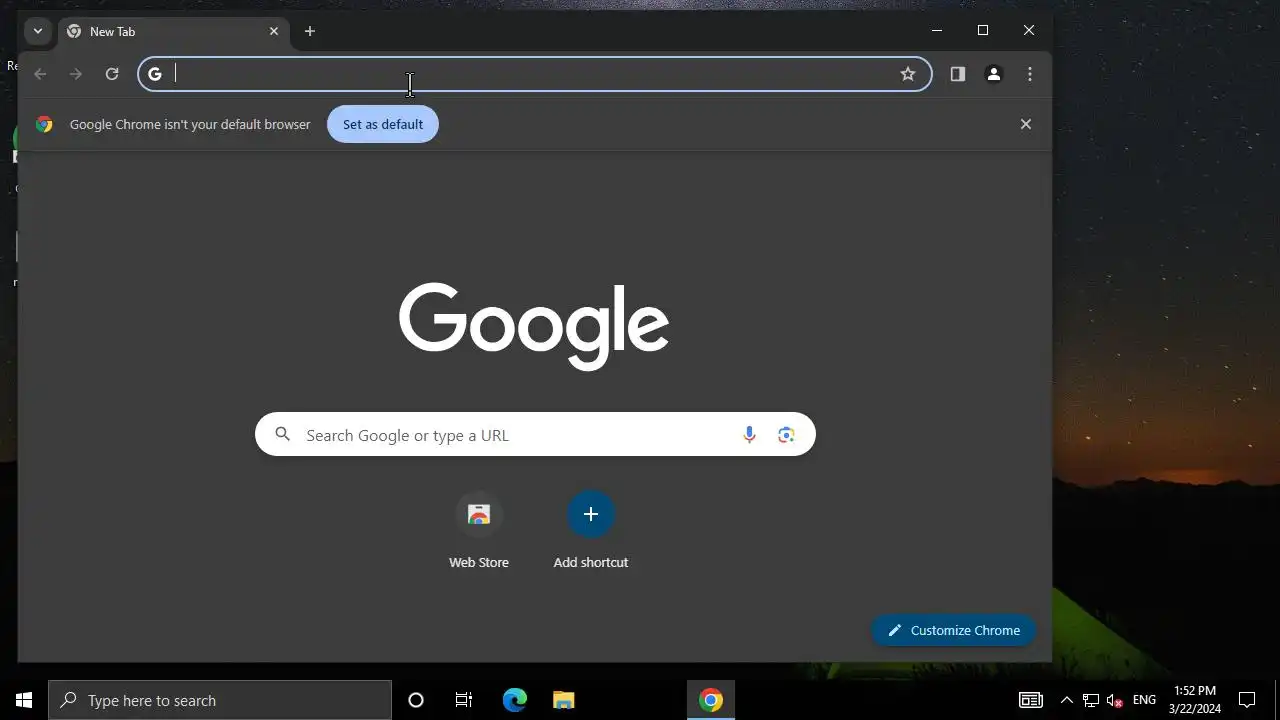The height and width of the screenshot is (720, 1280).
Task: Click the Windows taskbar search box
Action: coord(220,700)
